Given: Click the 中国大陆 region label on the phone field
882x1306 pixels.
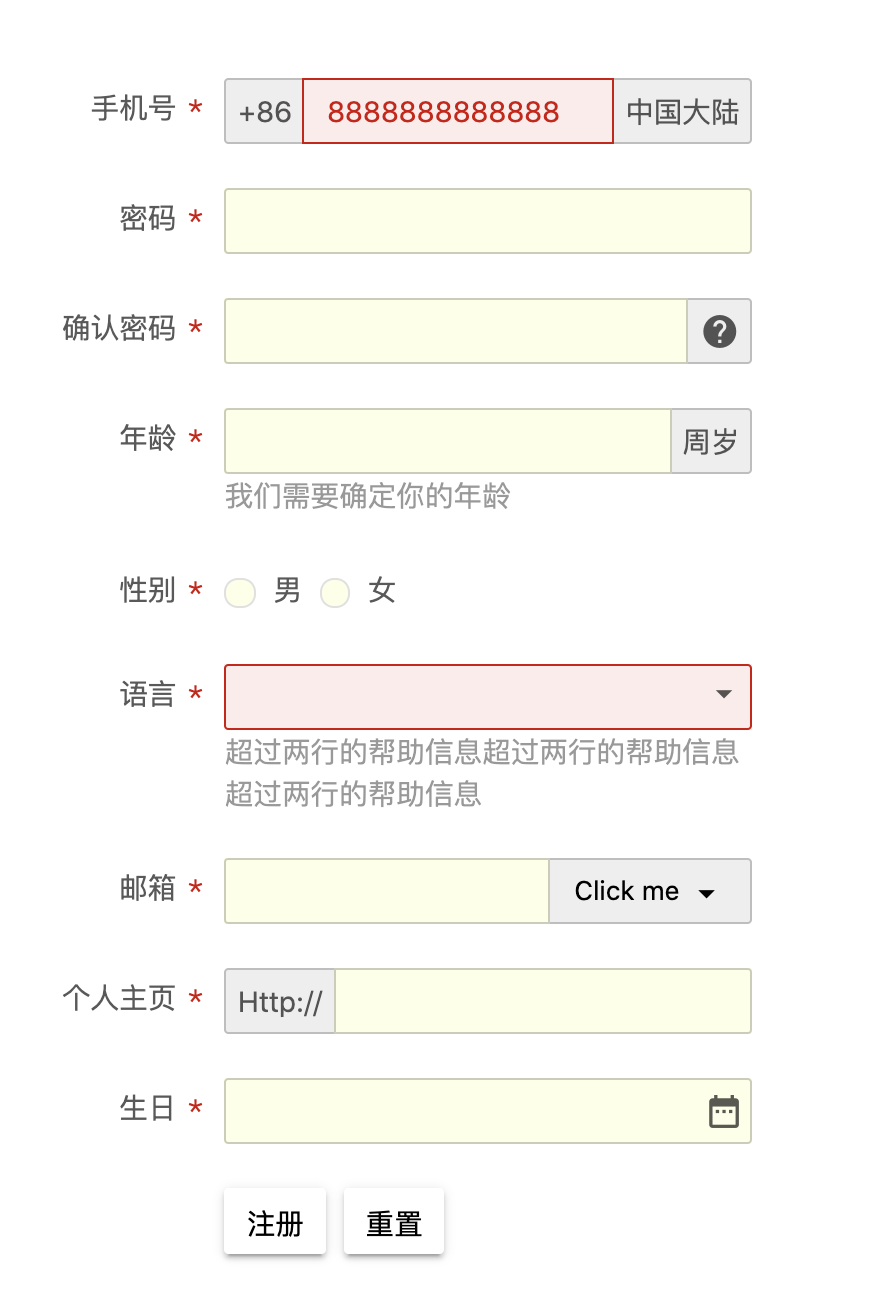Looking at the screenshot, I should (683, 111).
